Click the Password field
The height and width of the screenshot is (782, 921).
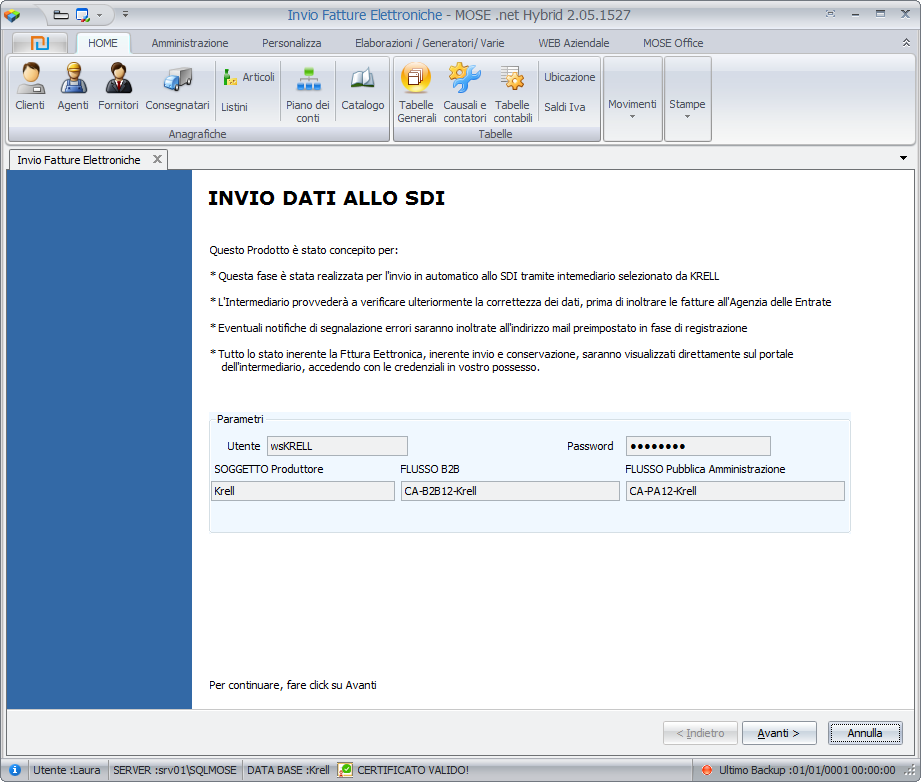(698, 446)
